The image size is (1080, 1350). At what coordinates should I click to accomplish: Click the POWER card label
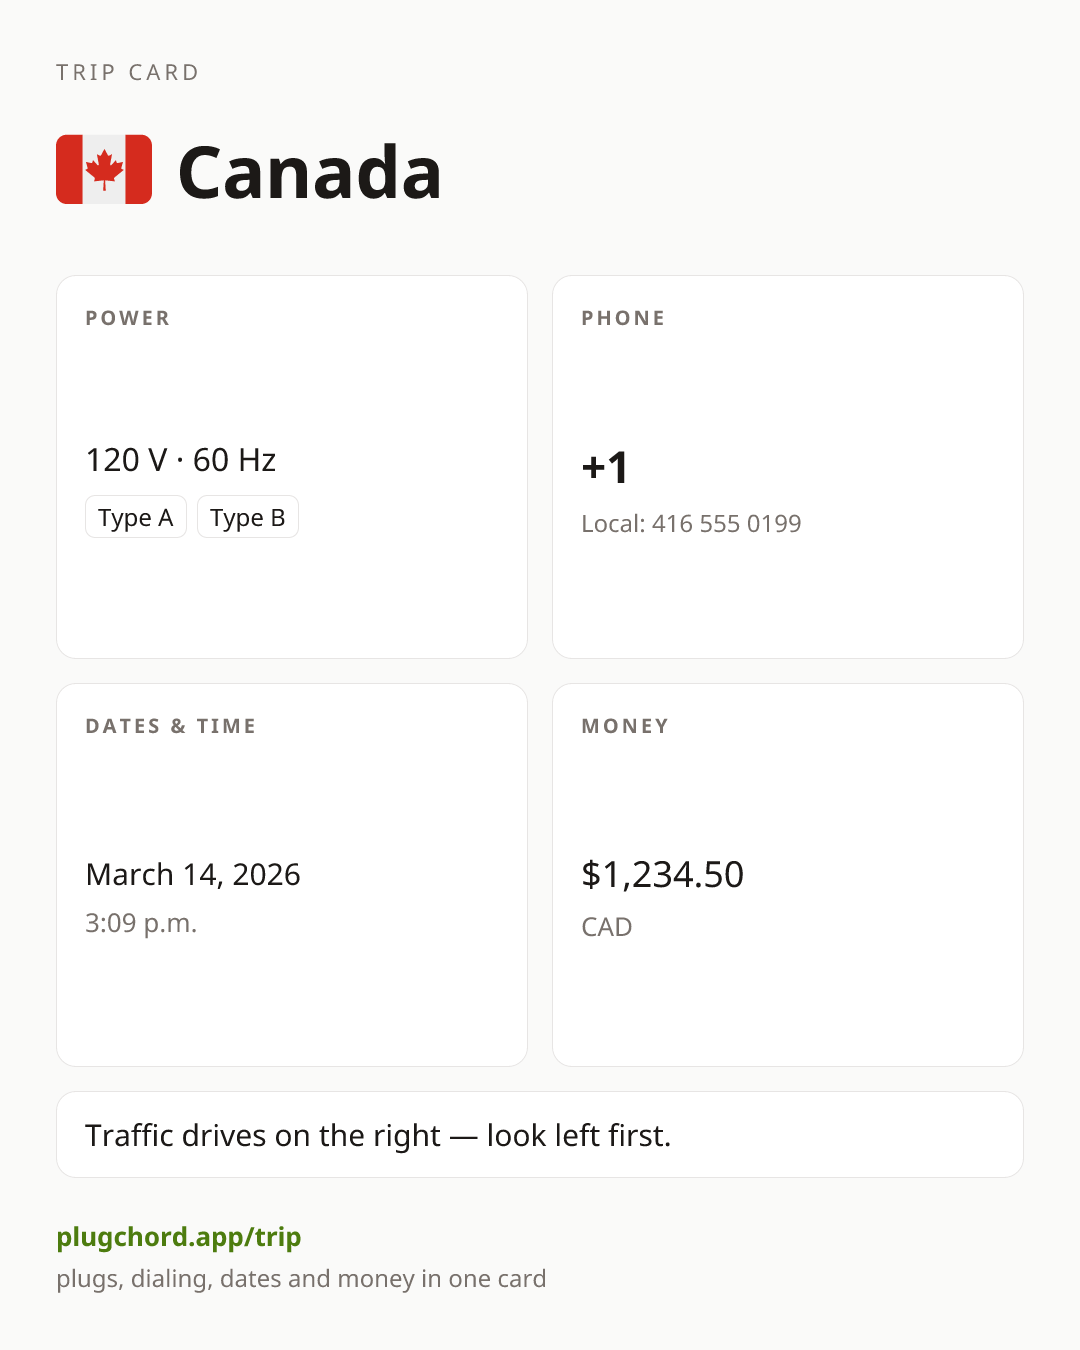128,318
